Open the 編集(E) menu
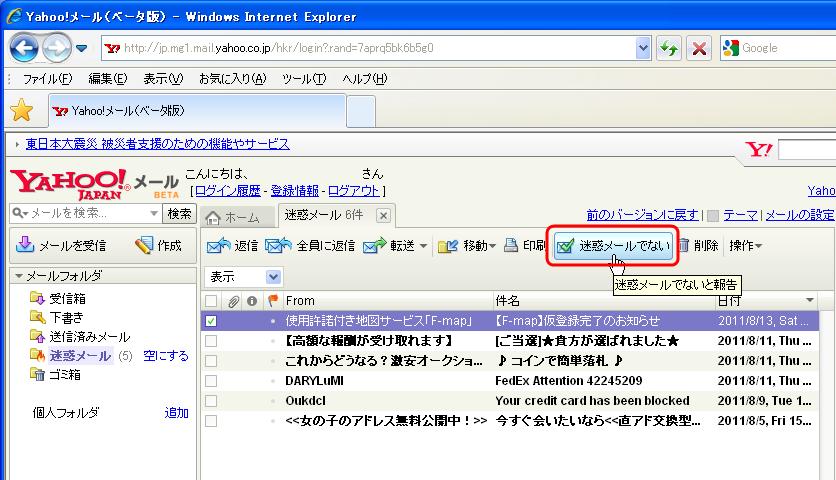 [x=108, y=79]
